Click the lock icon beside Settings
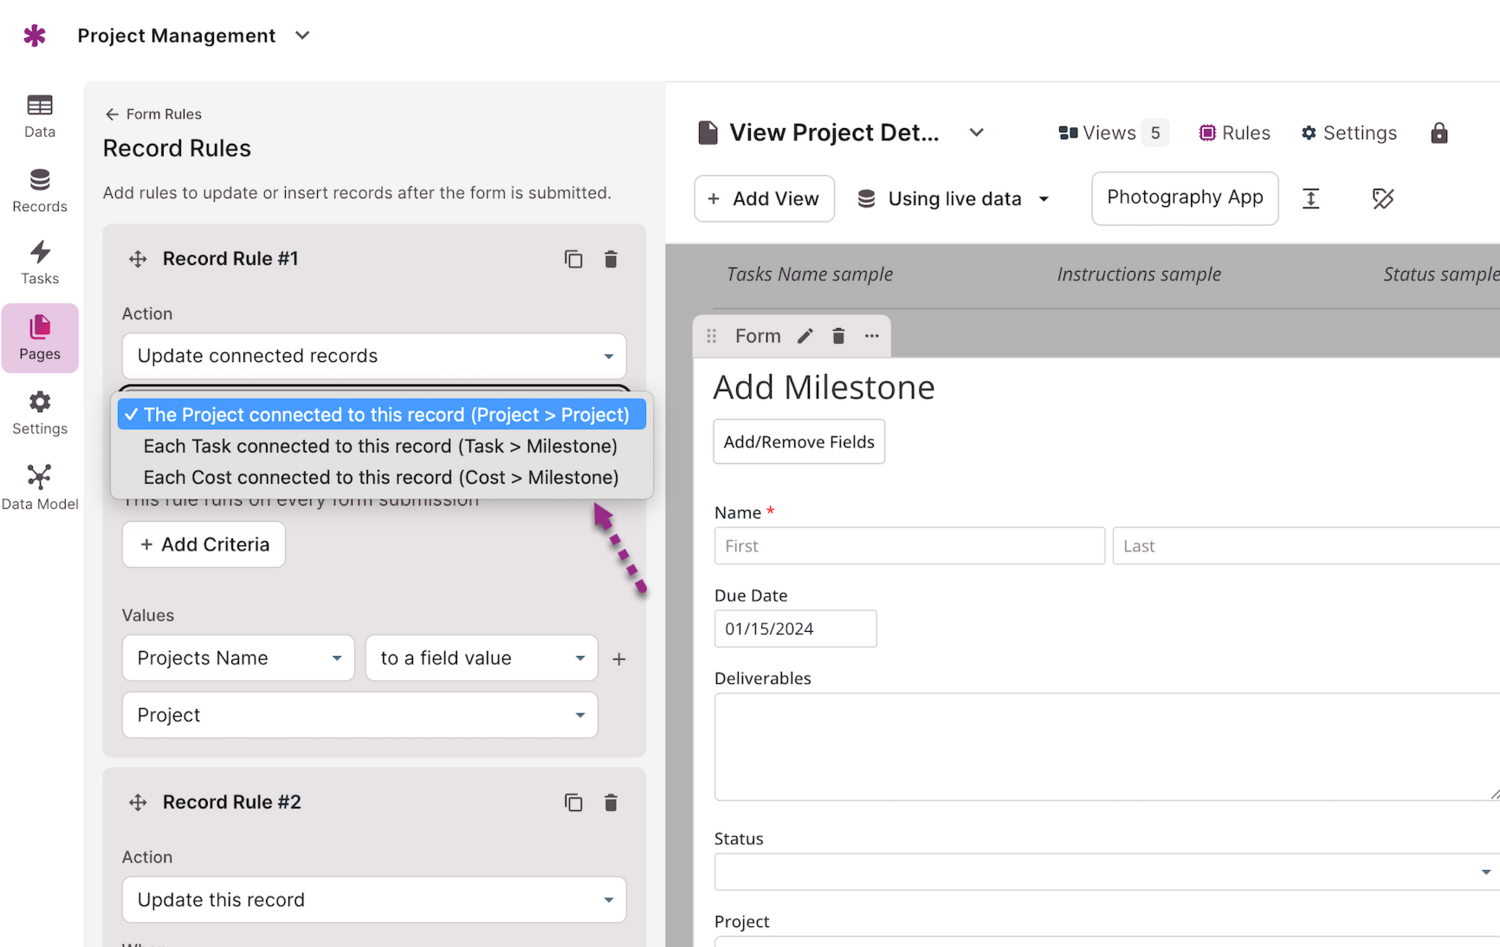The image size is (1500, 947). (x=1439, y=133)
